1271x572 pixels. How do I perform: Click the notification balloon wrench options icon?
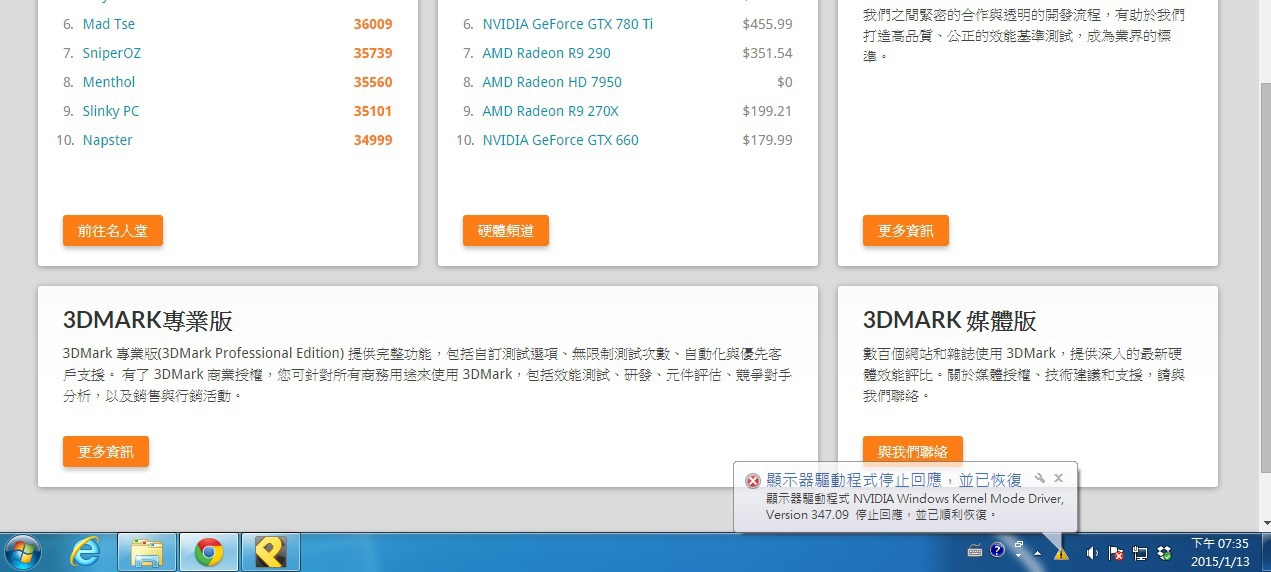[1040, 478]
